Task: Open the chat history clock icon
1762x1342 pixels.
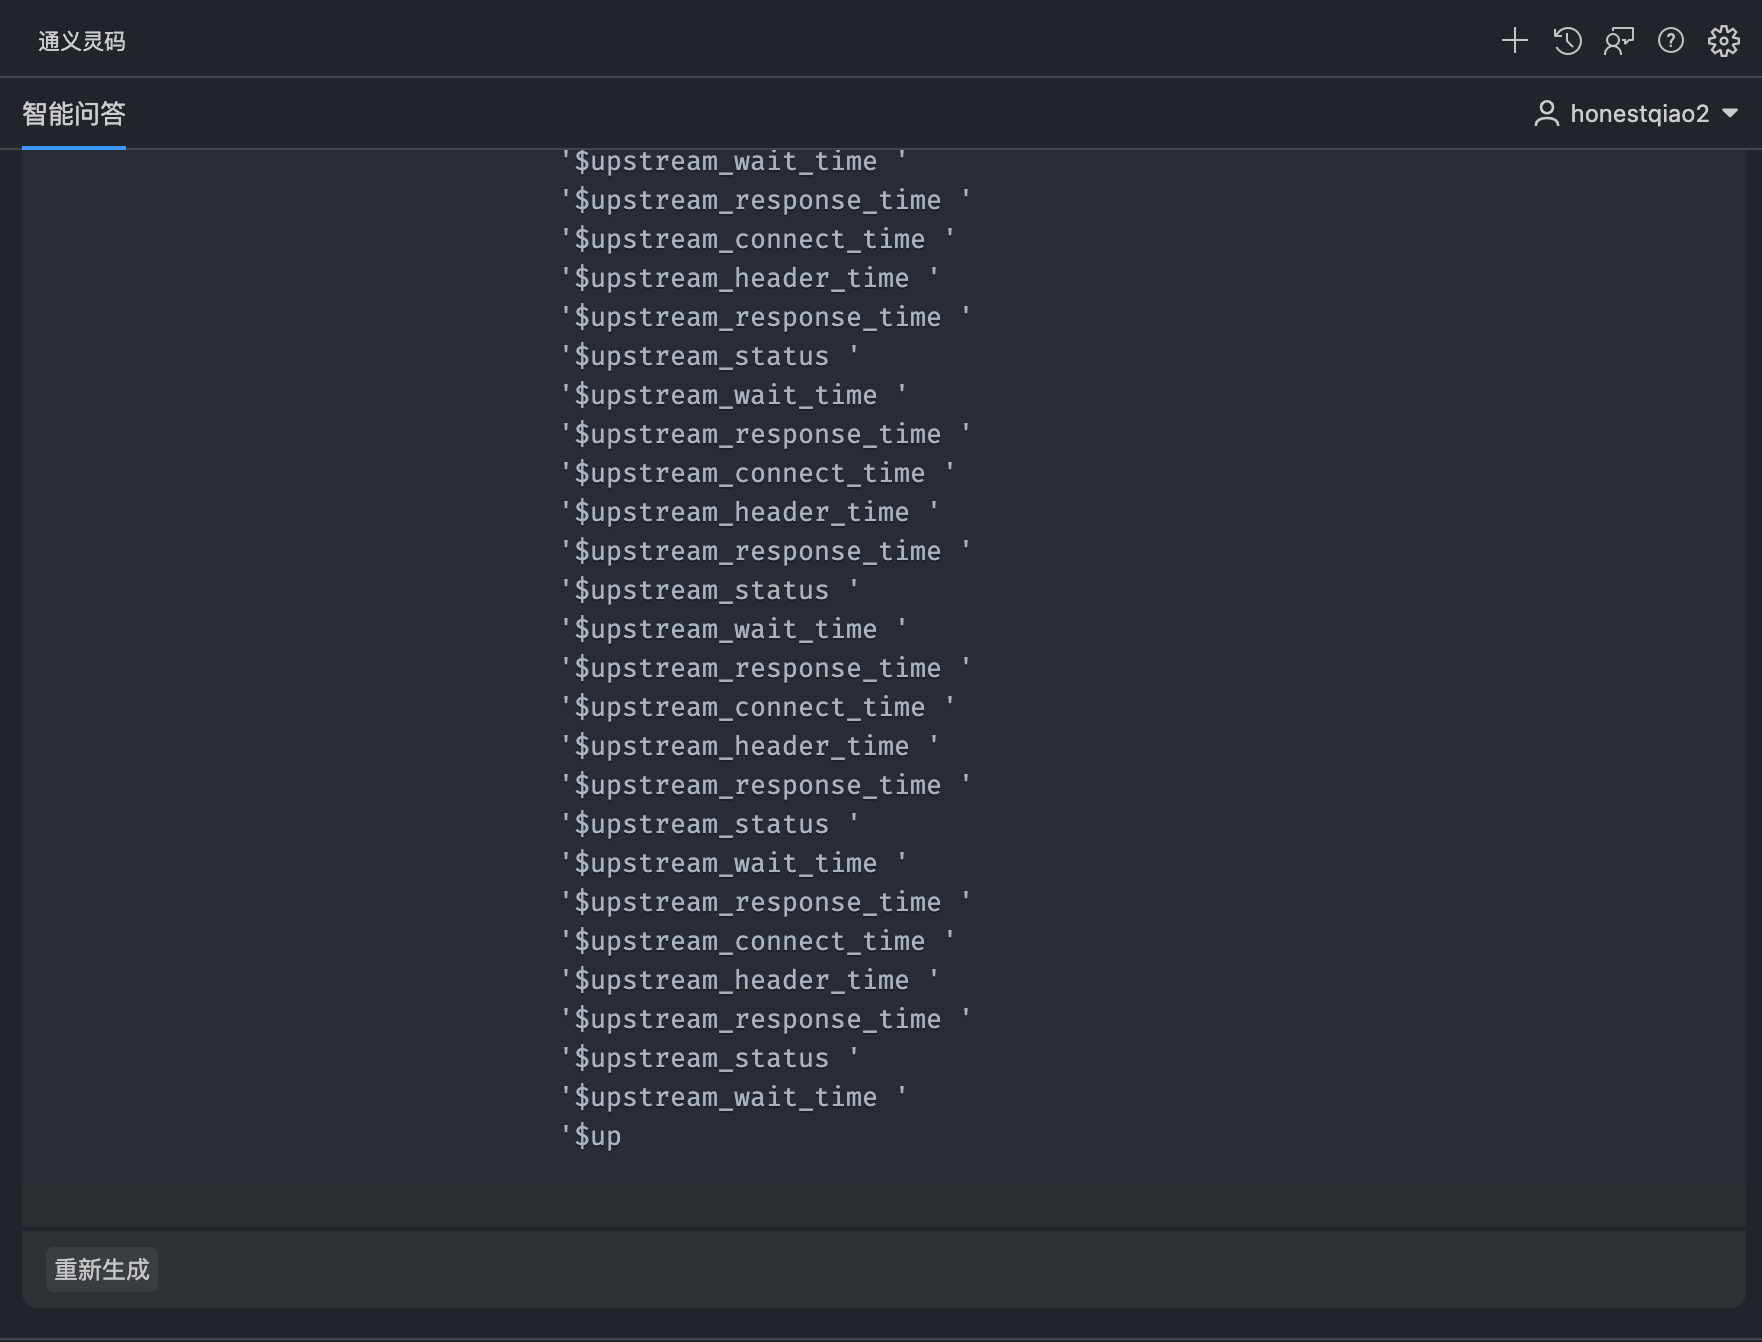Action: (1567, 41)
